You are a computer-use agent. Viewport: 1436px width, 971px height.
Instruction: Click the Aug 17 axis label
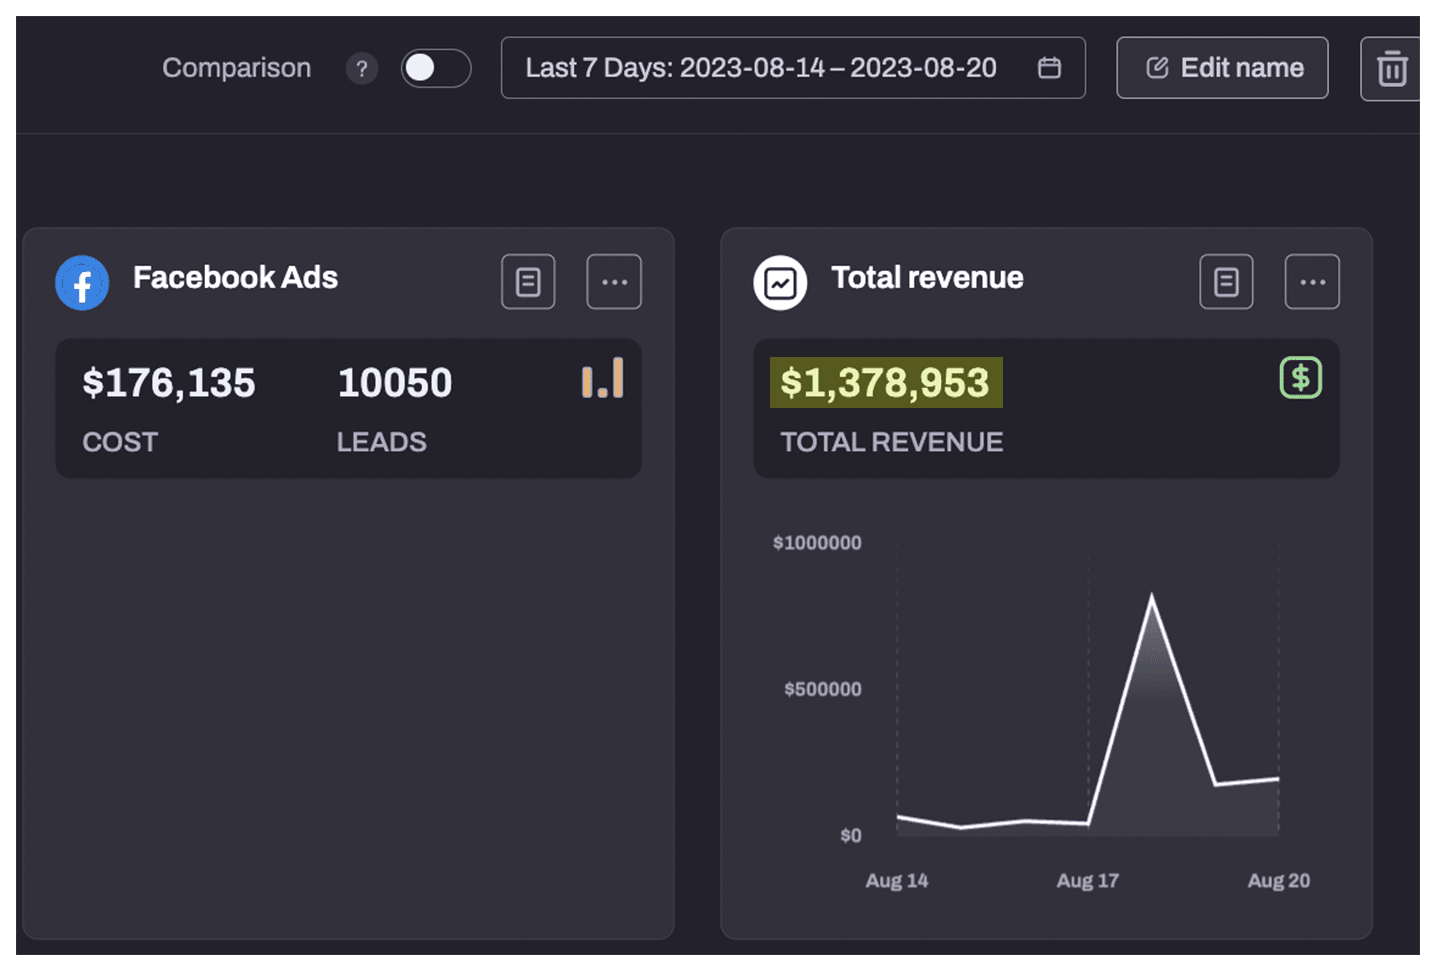1087,881
